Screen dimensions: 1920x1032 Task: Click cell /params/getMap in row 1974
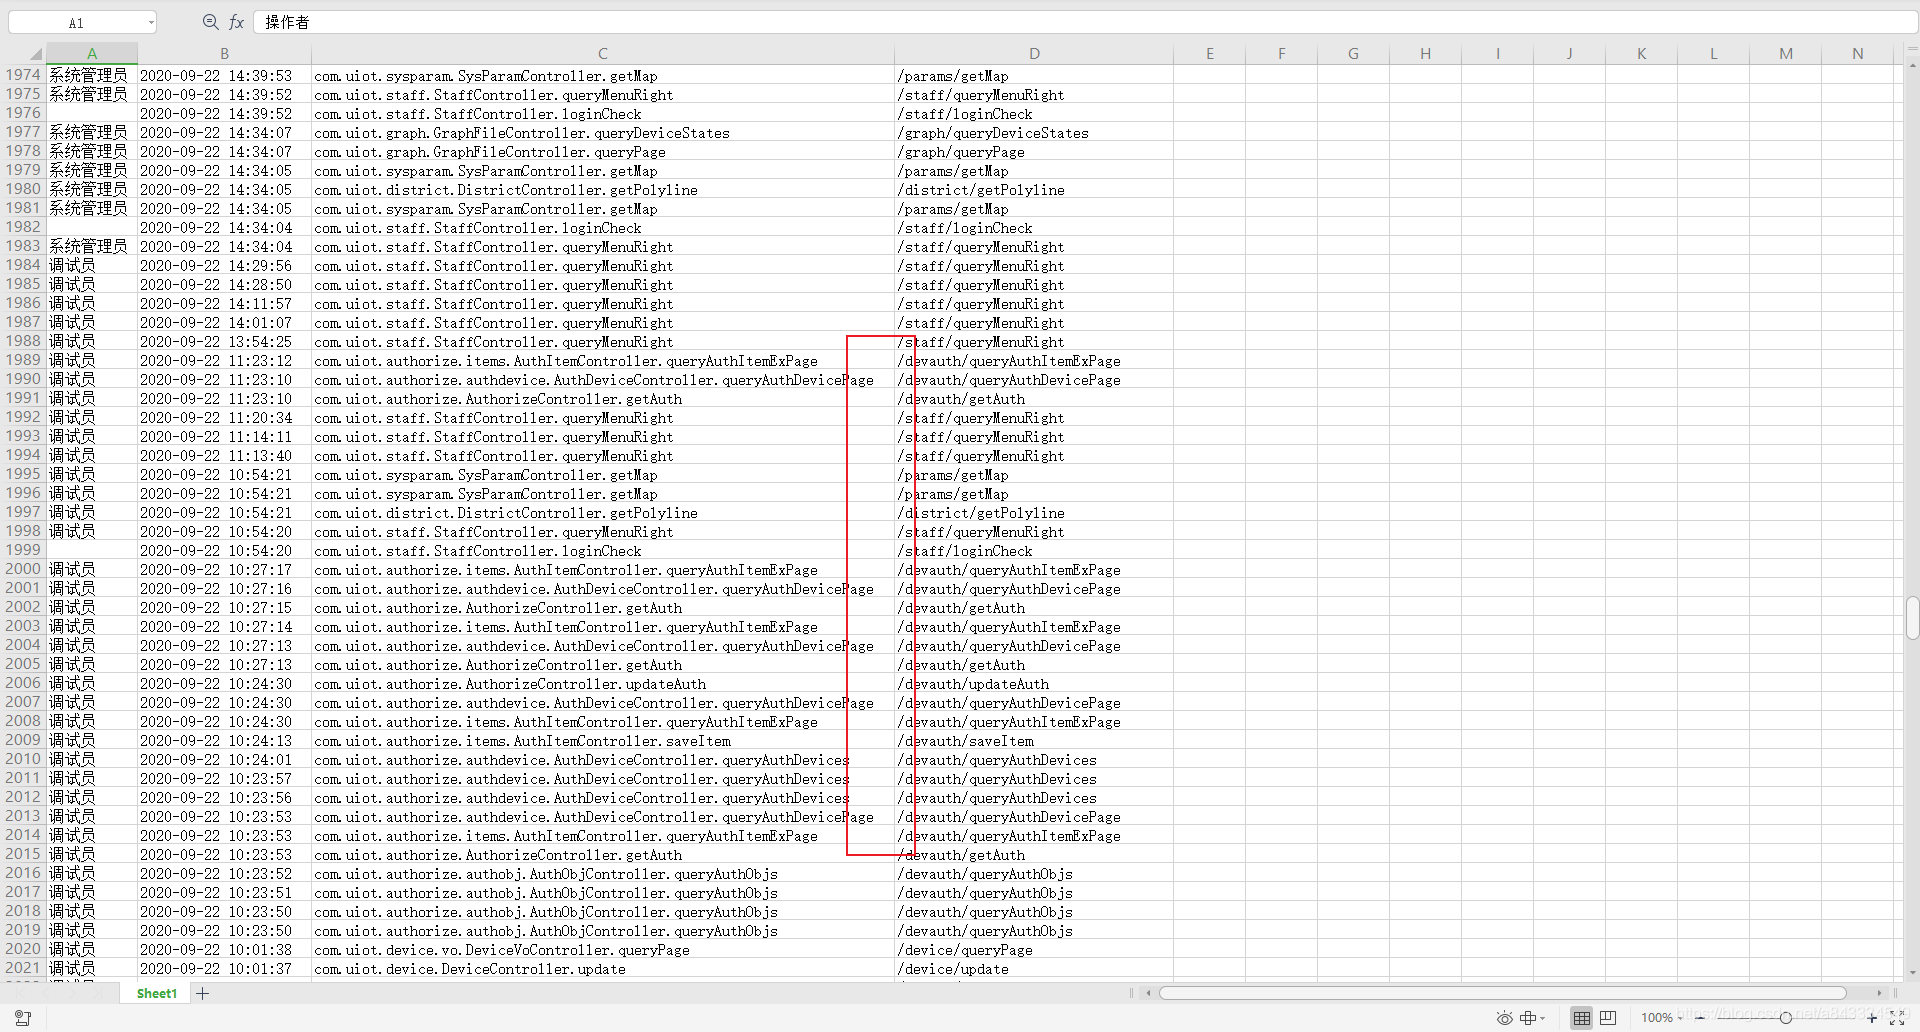pos(1034,75)
